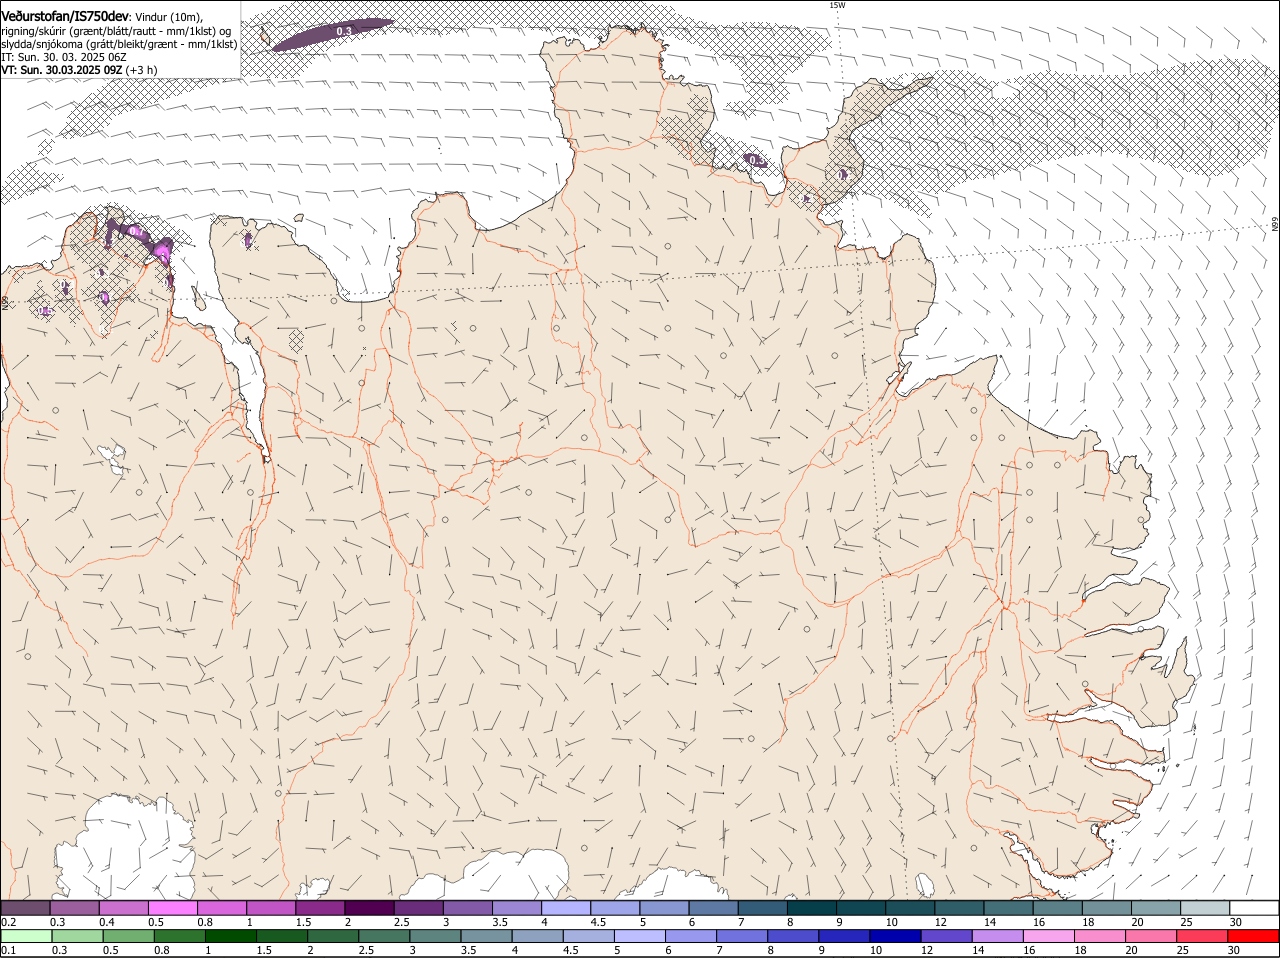1280x958 pixels.
Task: Click the '25' value in lower legend
Action: pos(1185,951)
